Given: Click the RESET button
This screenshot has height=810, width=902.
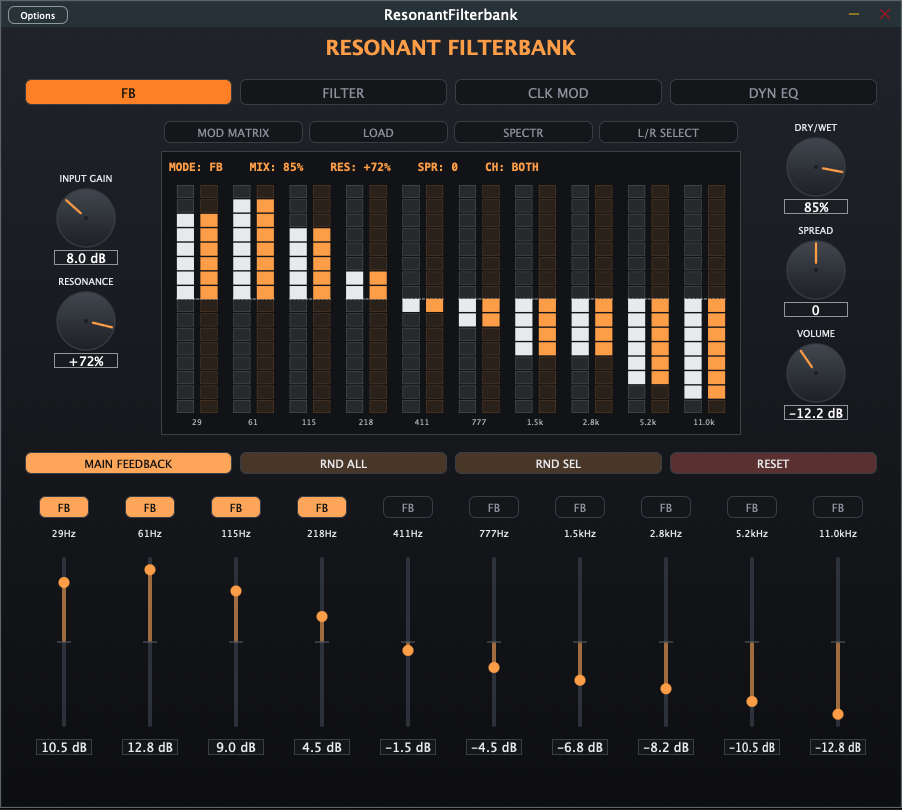Looking at the screenshot, I should click(773, 463).
